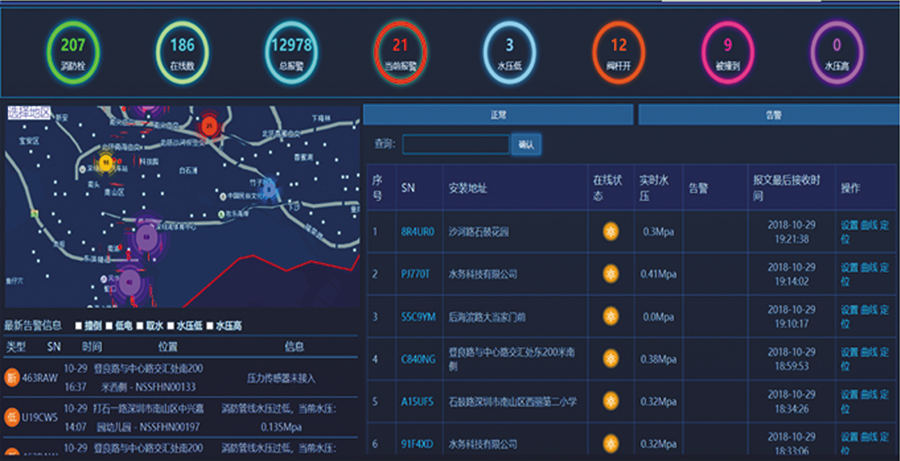Screen dimensions: 900x461
Task: Click the 186 online count circle
Action: (x=182, y=52)
